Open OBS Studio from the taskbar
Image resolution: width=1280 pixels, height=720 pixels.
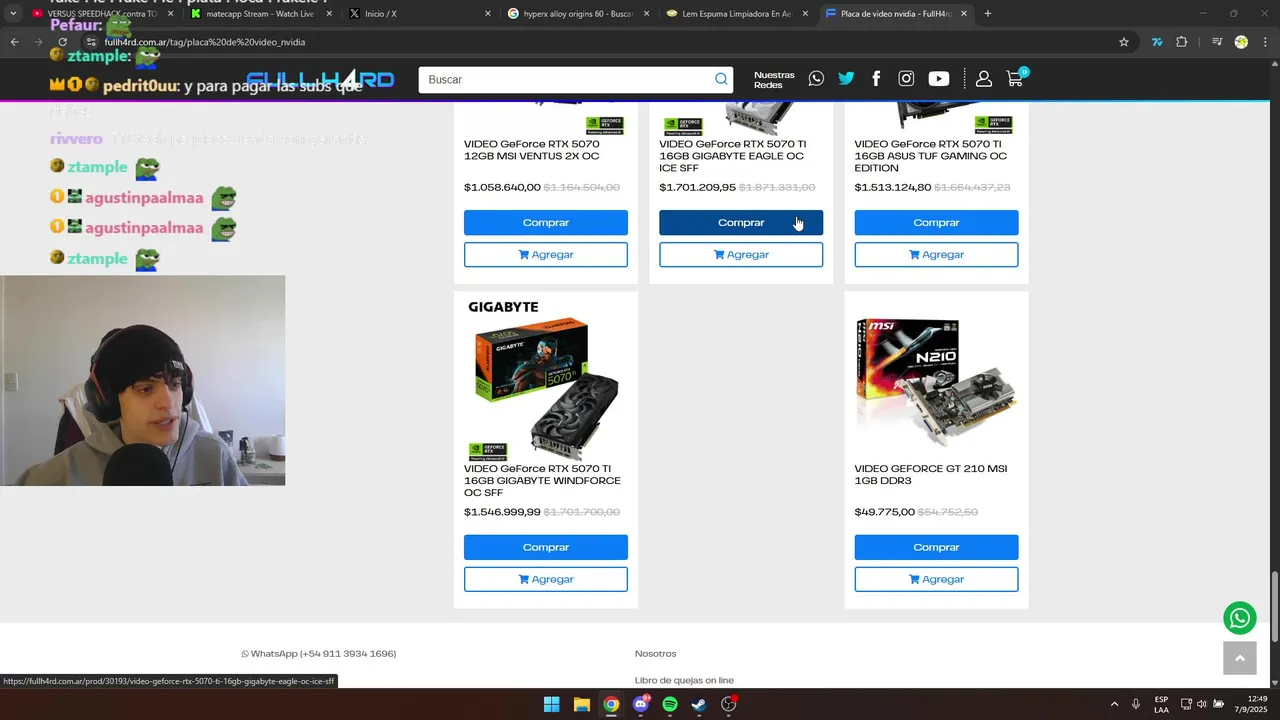tap(729, 704)
